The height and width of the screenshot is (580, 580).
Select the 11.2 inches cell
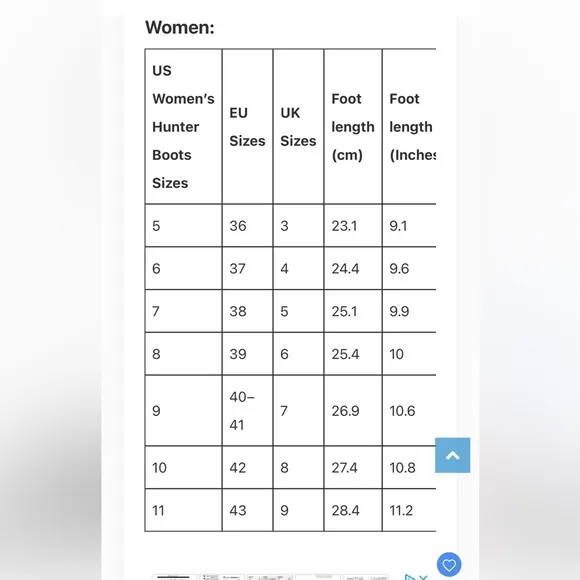point(409,510)
